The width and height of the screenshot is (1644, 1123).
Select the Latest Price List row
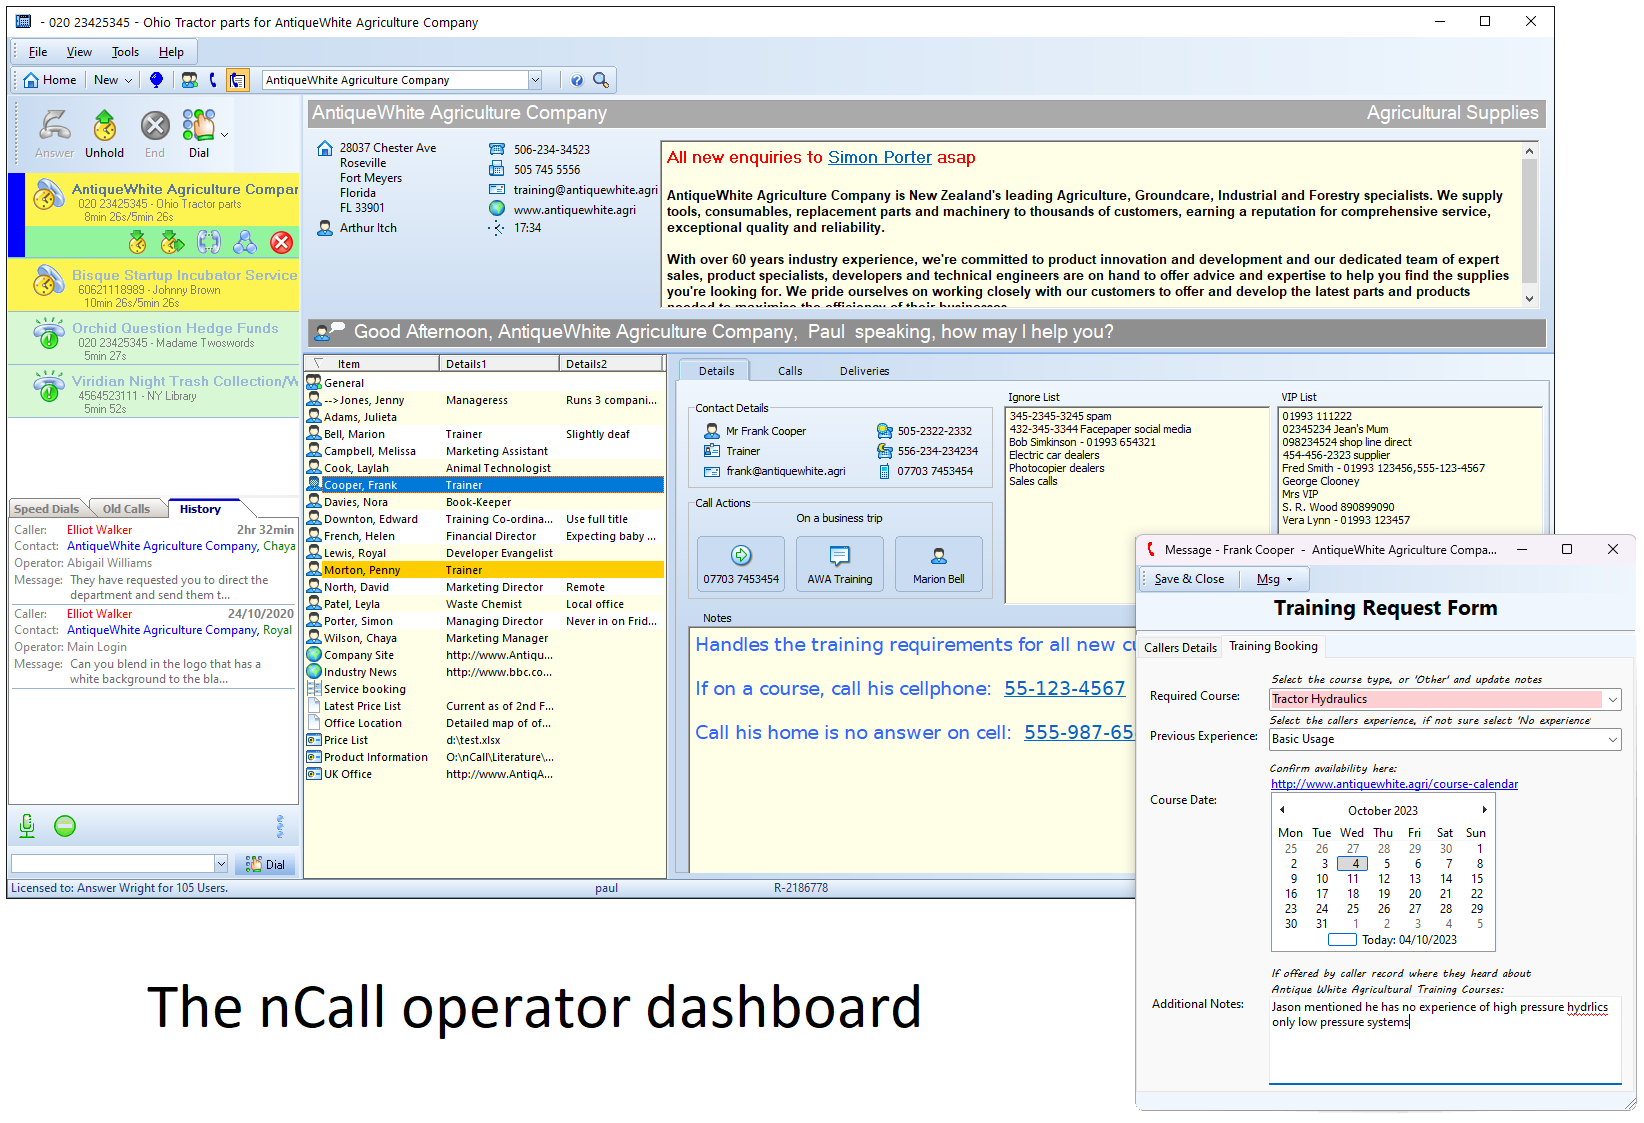[484, 706]
